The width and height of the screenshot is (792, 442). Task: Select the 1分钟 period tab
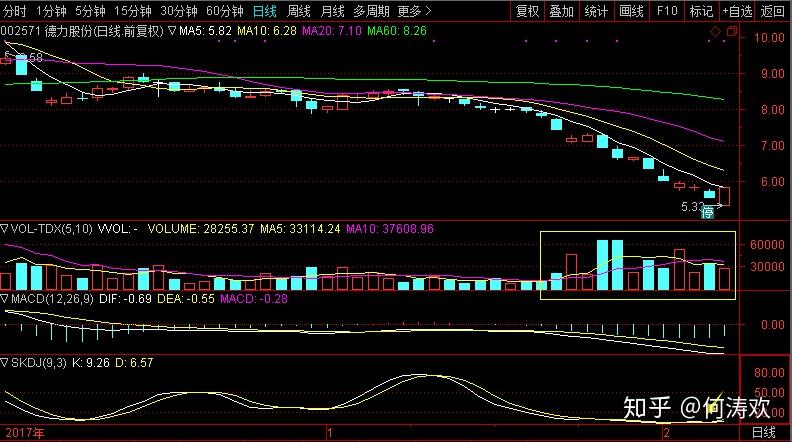(52, 11)
